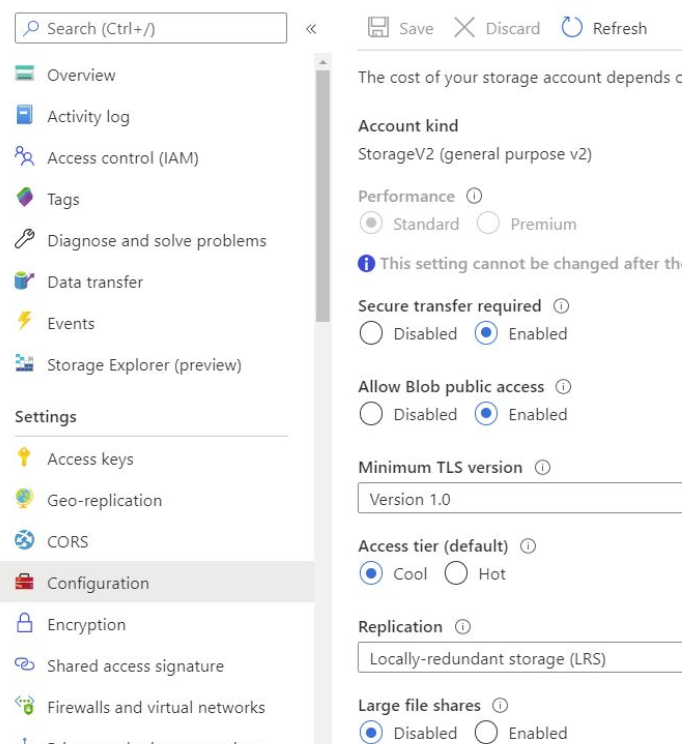Click the Firewalls and virtual networks icon
The width and height of the screenshot is (694, 744).
24,705
